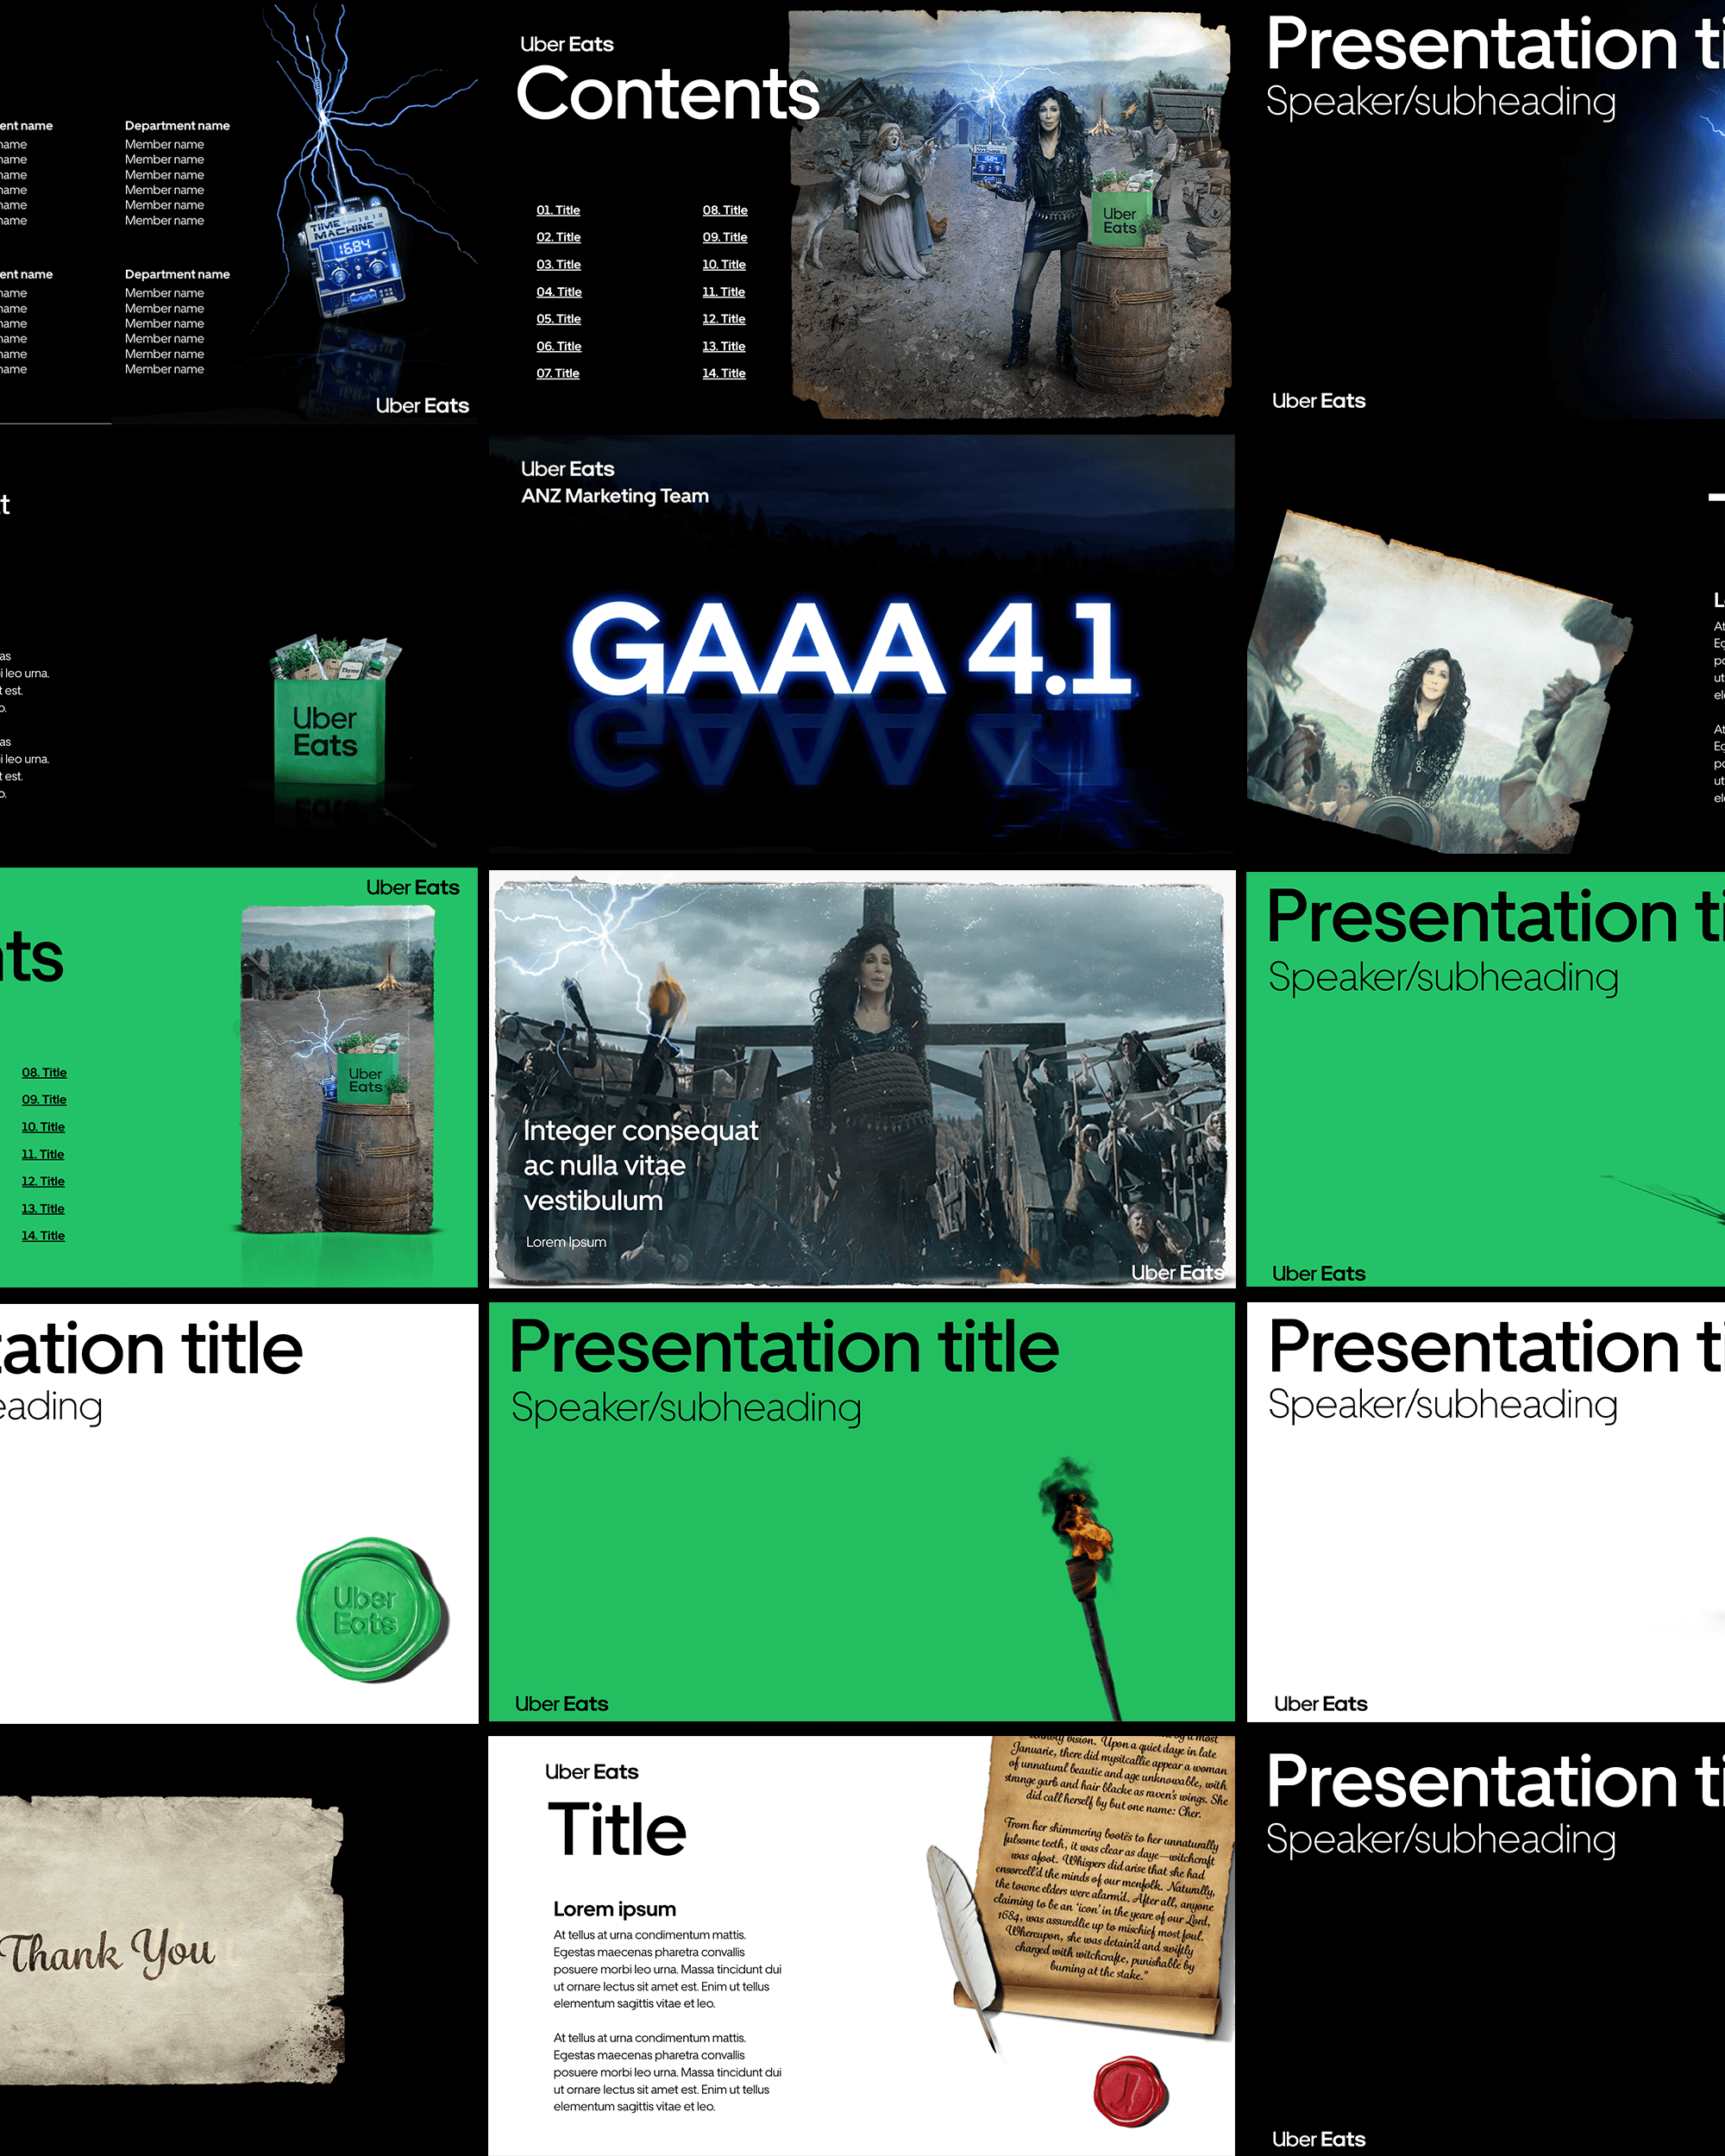1725x2156 pixels.
Task: Click '05. Title' in the black Contents slide
Action: pos(558,319)
